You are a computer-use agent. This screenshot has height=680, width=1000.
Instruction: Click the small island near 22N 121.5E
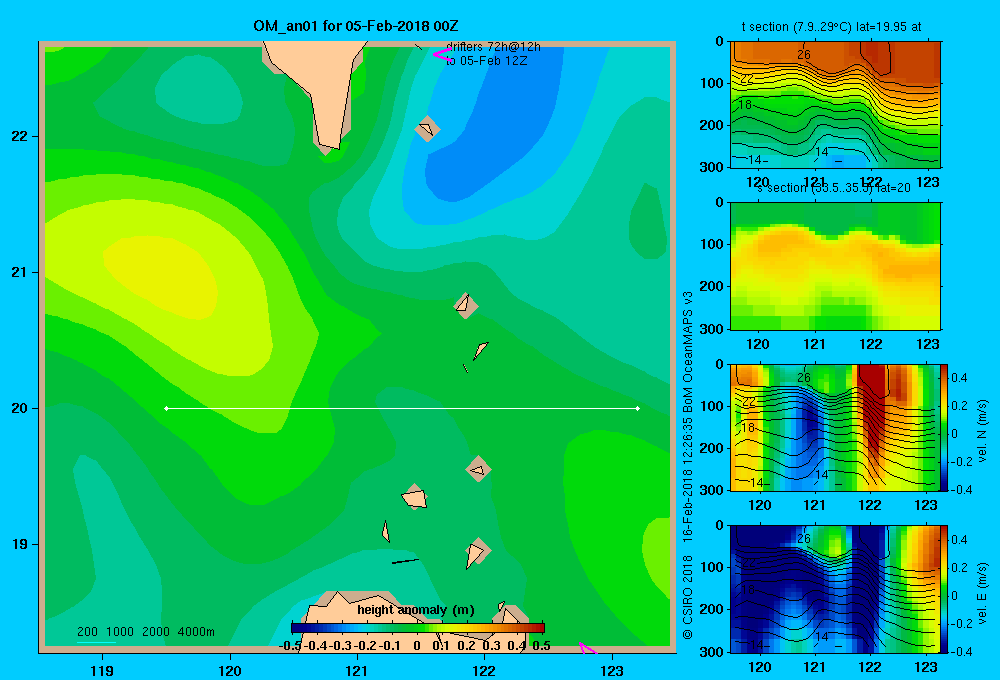point(427,129)
